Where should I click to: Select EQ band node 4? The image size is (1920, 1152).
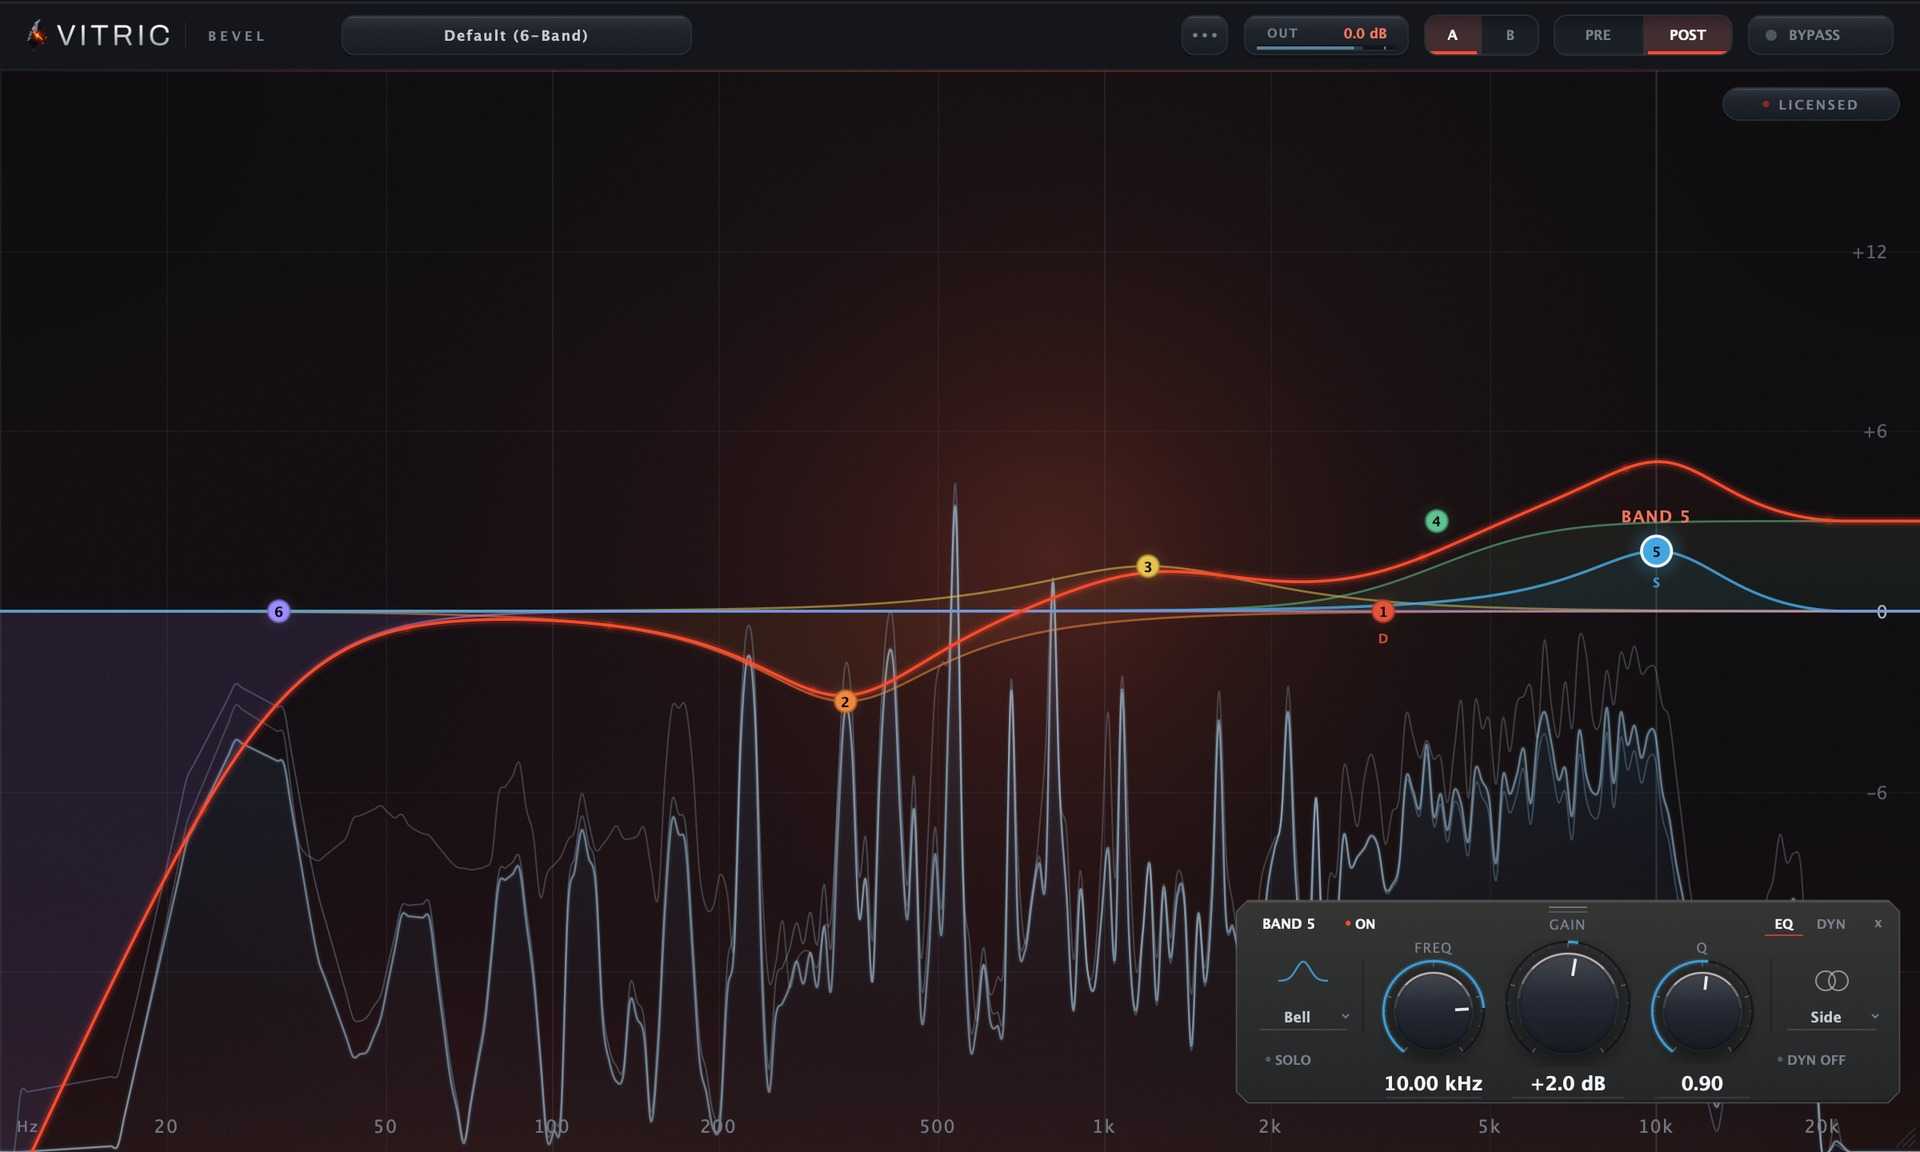coord(1436,521)
